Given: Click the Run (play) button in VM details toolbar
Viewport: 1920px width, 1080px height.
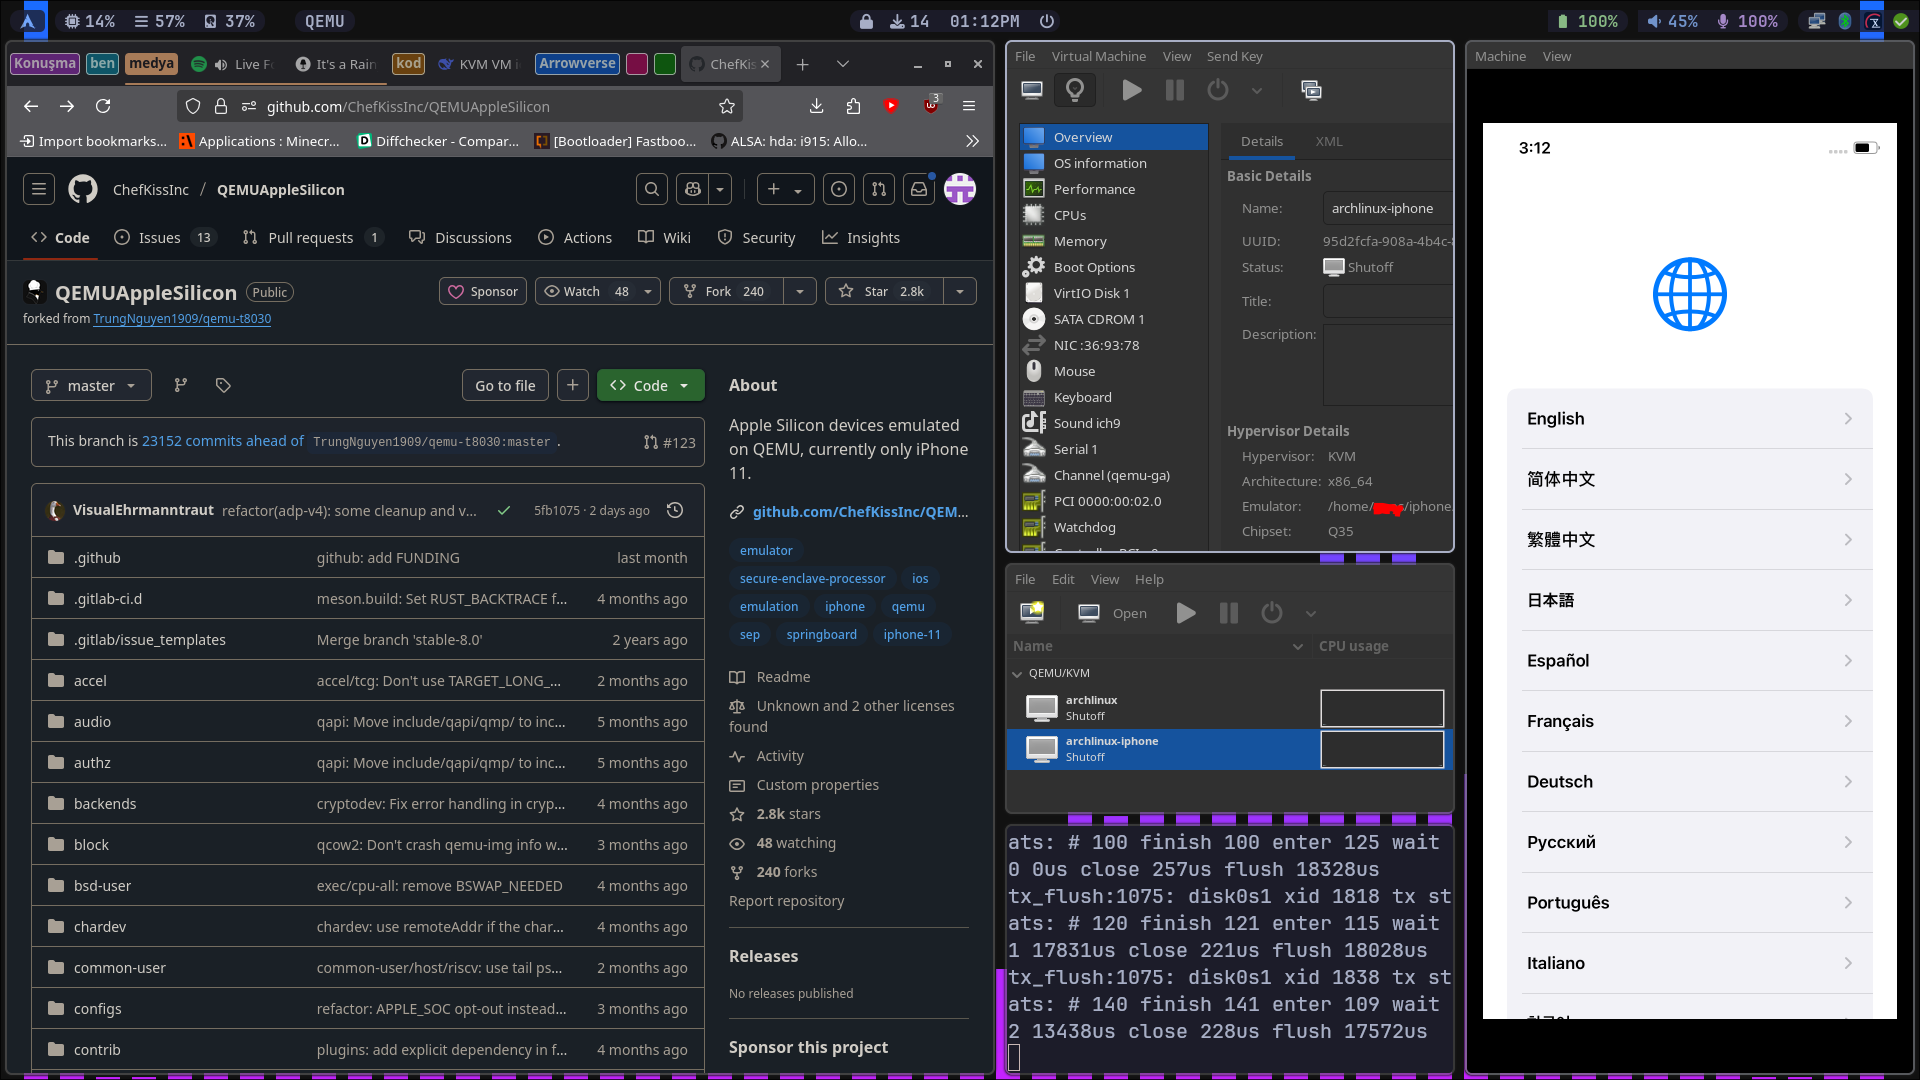Looking at the screenshot, I should (x=1131, y=91).
